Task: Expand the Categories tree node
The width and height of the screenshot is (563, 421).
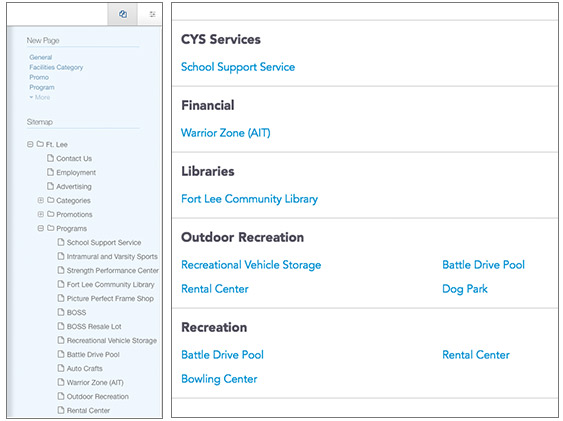Action: click(41, 200)
